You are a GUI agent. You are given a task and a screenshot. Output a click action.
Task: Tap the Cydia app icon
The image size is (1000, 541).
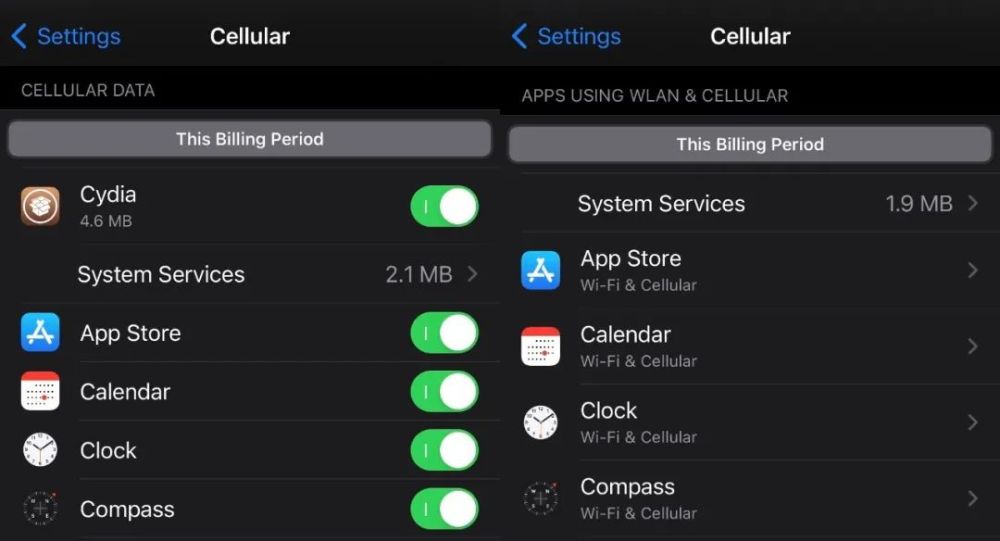pyautogui.click(x=40, y=206)
